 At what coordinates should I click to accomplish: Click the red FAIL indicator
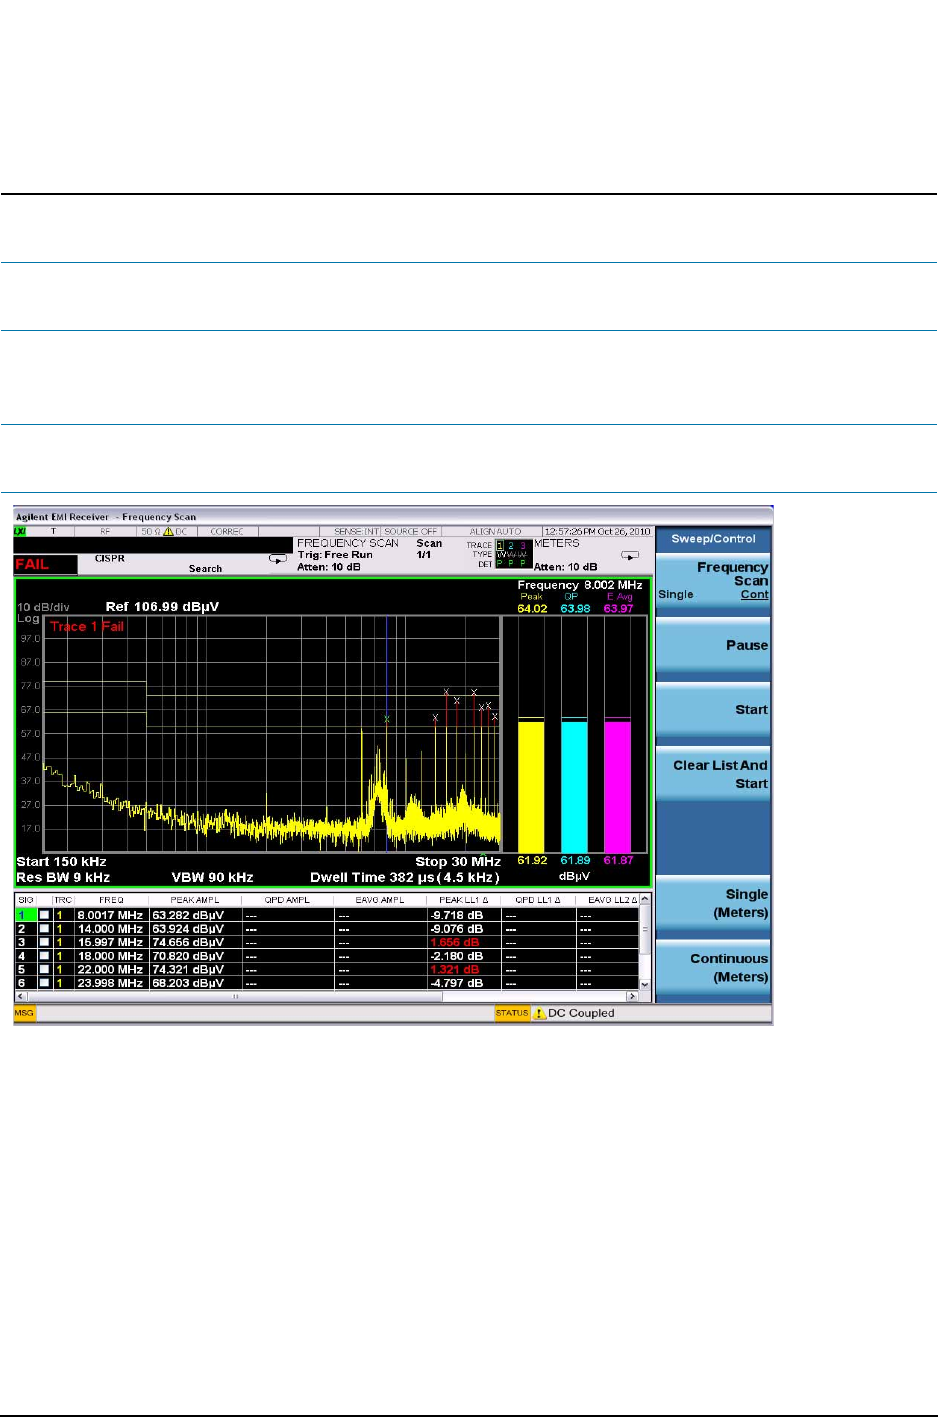[x=45, y=565]
